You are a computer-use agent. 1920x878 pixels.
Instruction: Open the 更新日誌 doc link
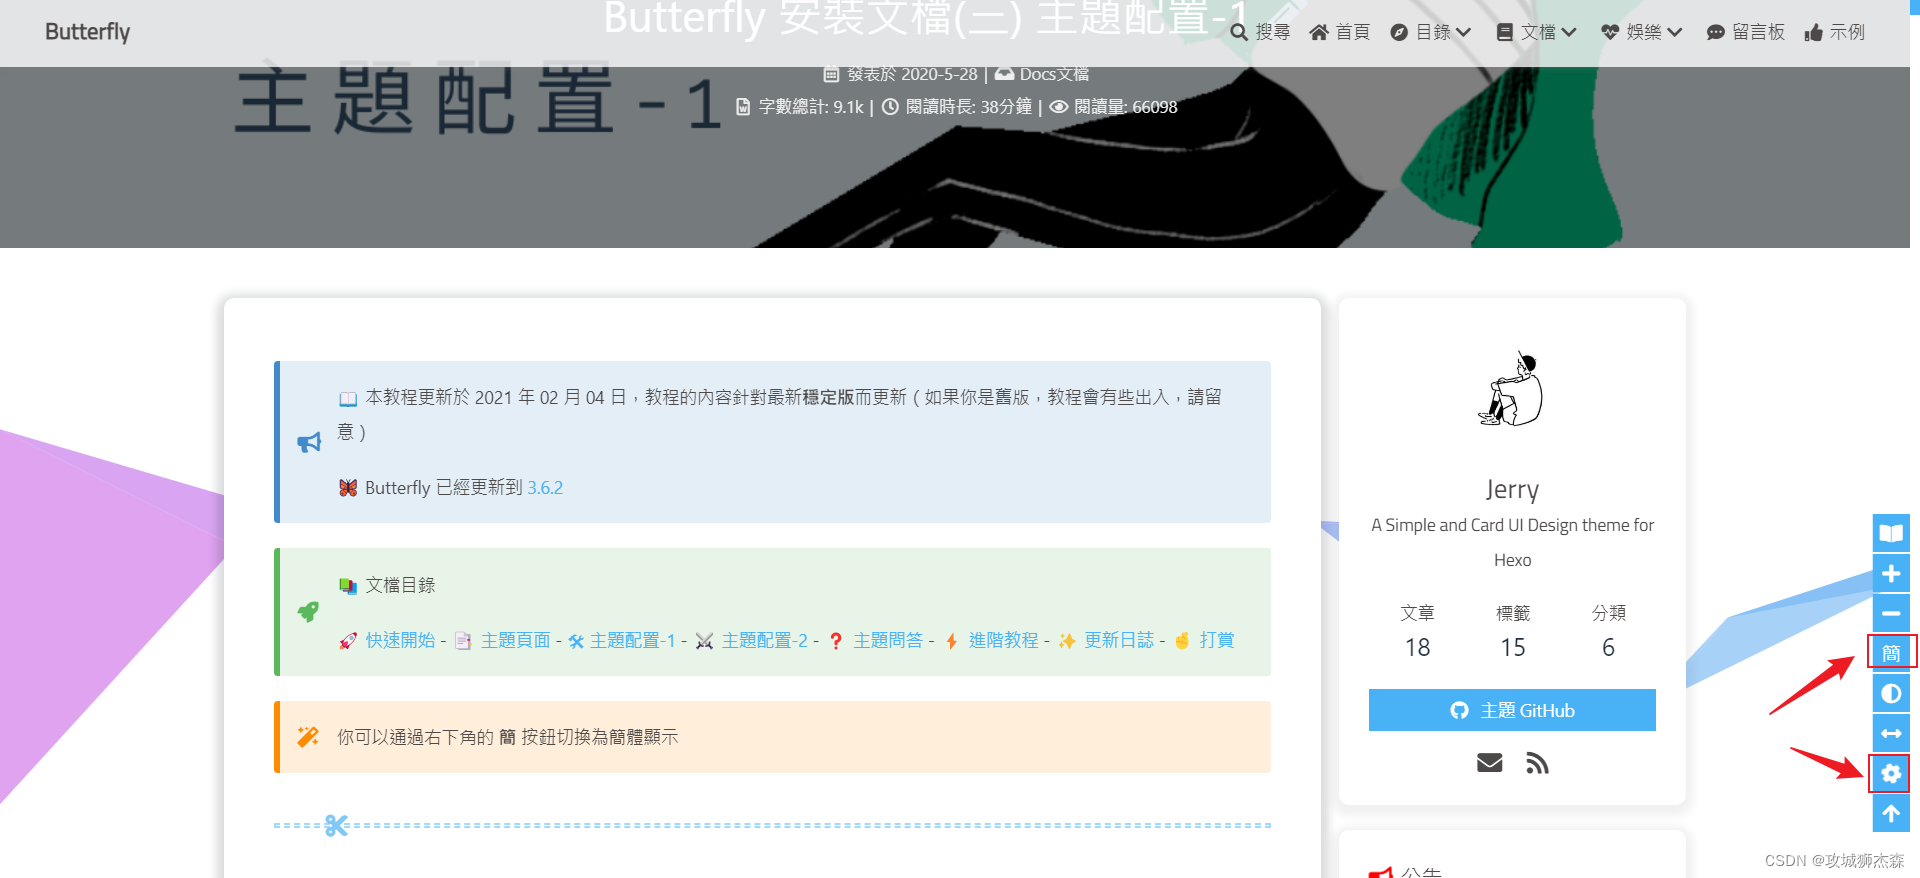click(1119, 640)
